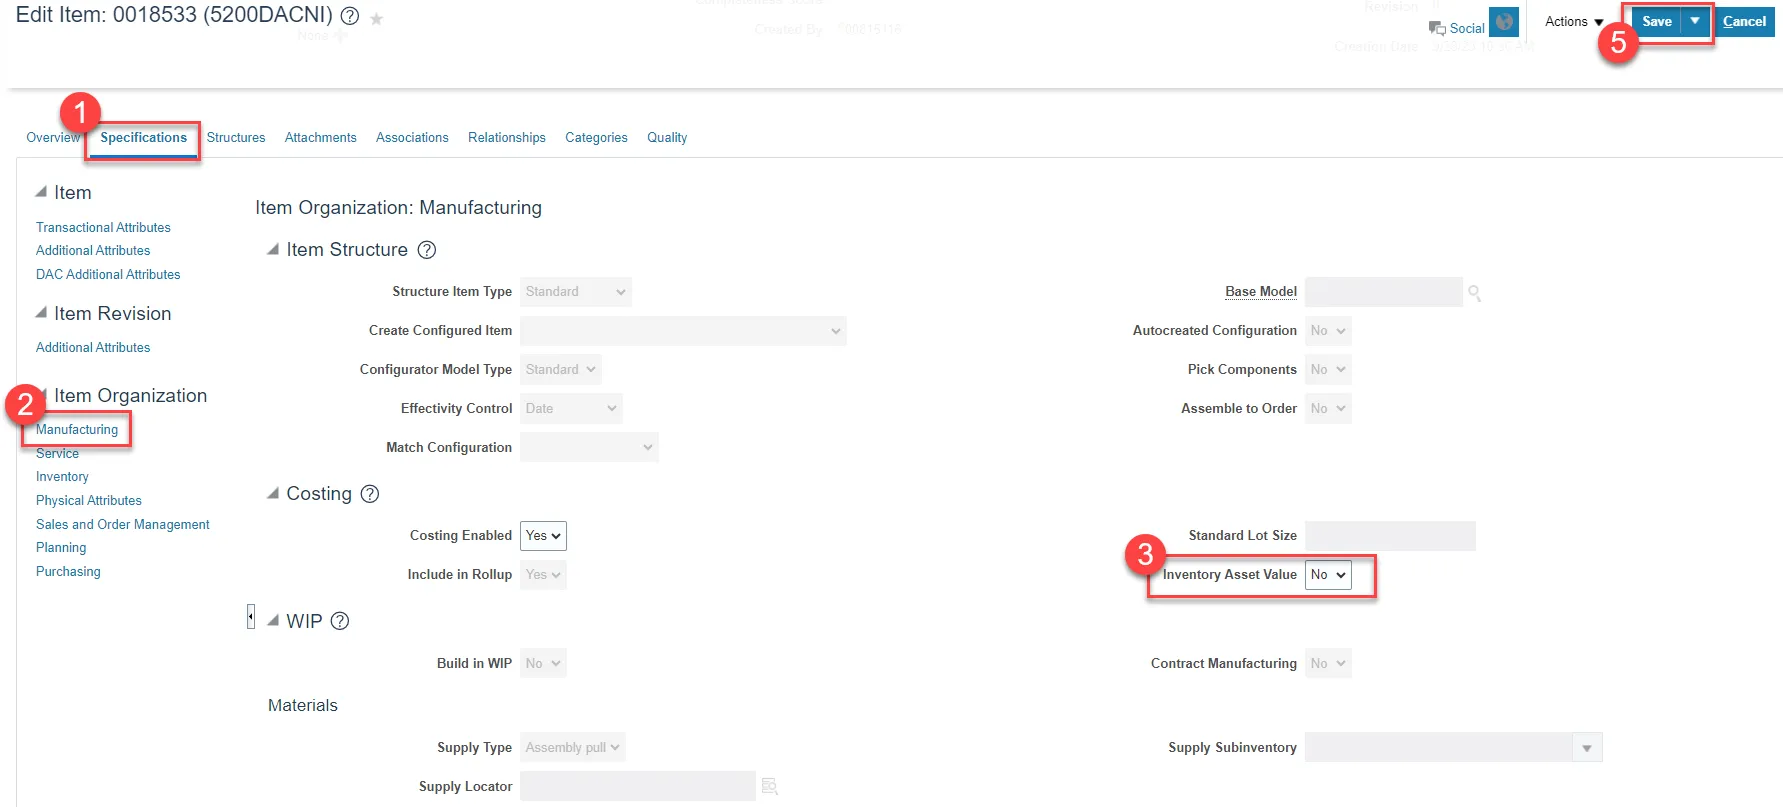Click the help icon next to Edit Item title
Screen dimensions: 1783x807
tap(350, 16)
